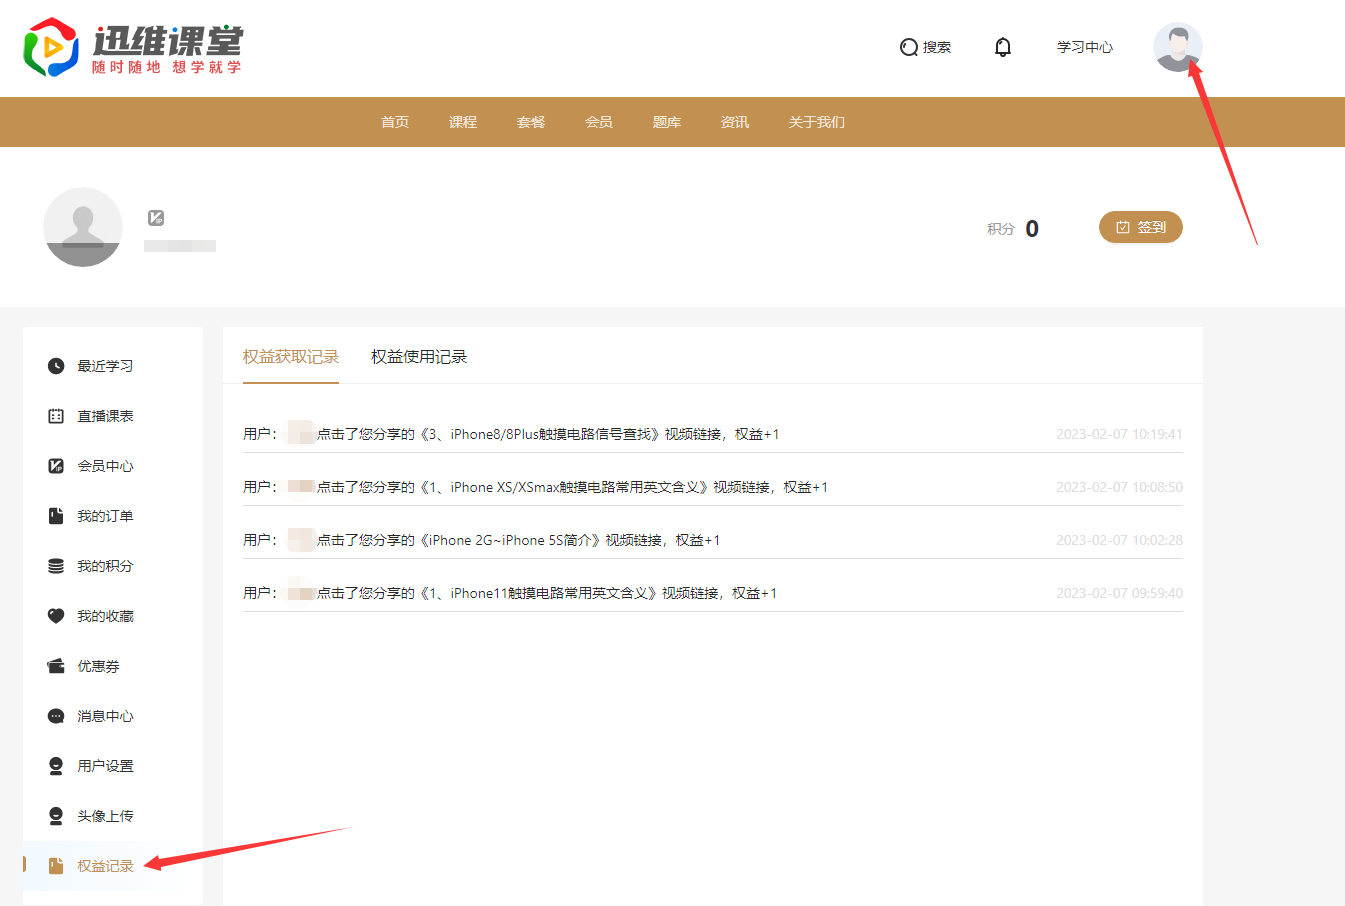Viewport: 1345px width, 906px height.
Task: Open 用户设置 in the sidebar
Action: click(x=105, y=766)
